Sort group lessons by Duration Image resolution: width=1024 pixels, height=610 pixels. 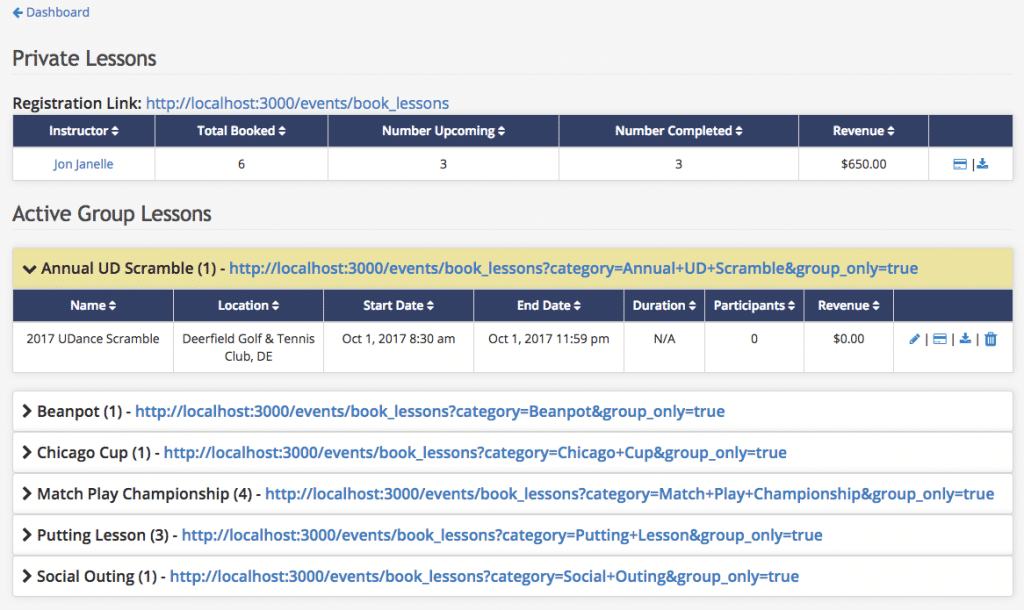coord(664,305)
